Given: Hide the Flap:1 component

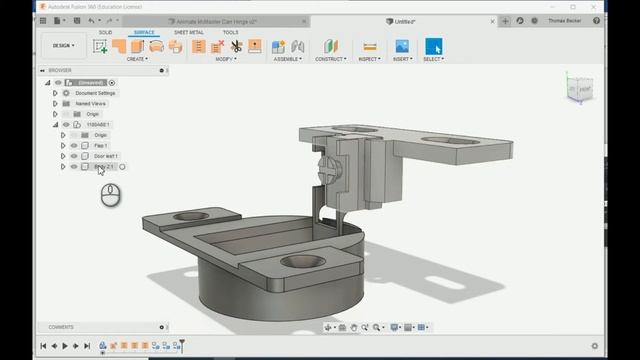Looking at the screenshot, I should 74,146.
